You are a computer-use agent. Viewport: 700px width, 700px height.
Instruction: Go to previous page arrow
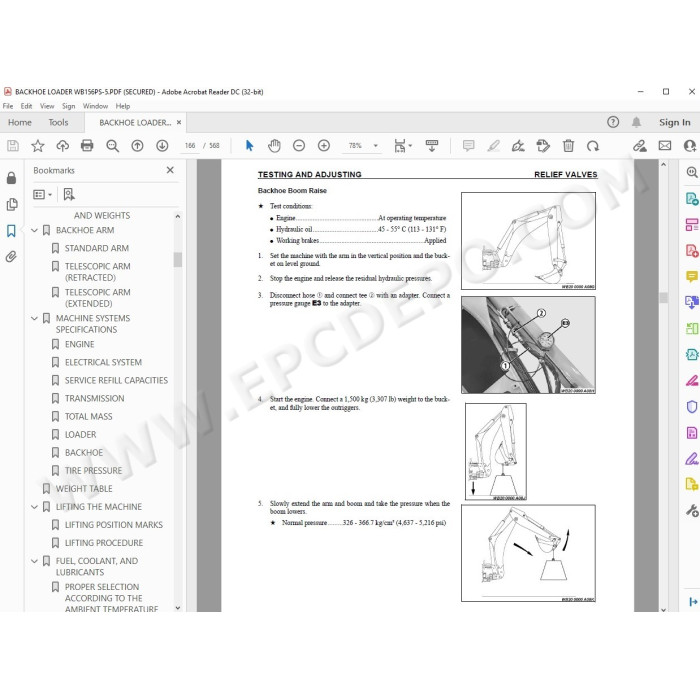(137, 146)
